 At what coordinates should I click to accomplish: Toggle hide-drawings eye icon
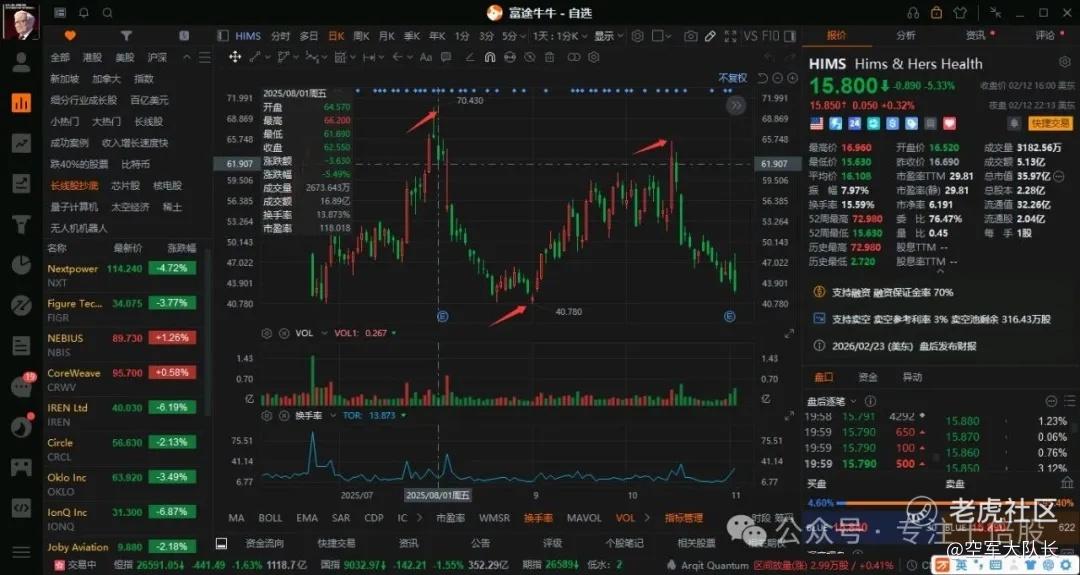pos(530,57)
